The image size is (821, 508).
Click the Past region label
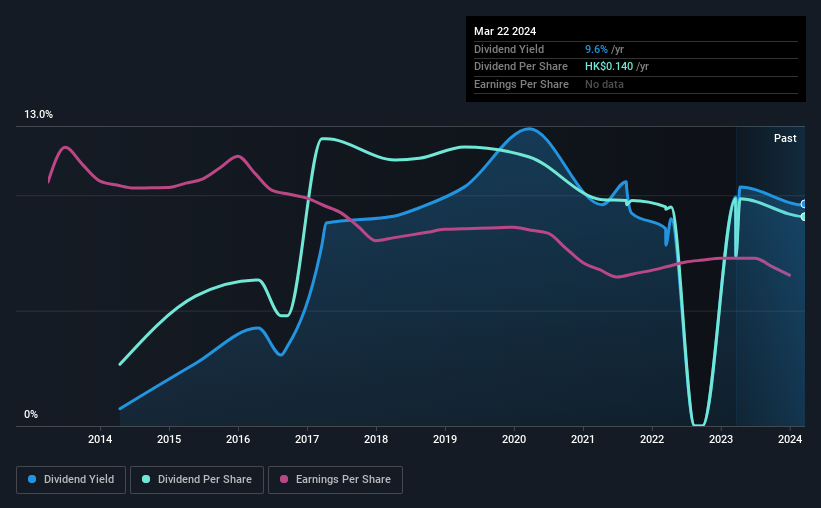[785, 138]
